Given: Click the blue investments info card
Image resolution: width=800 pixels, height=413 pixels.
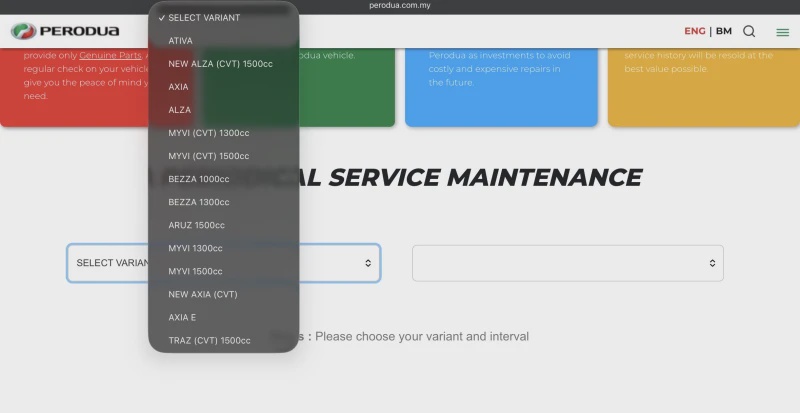Looking at the screenshot, I should pos(501,87).
